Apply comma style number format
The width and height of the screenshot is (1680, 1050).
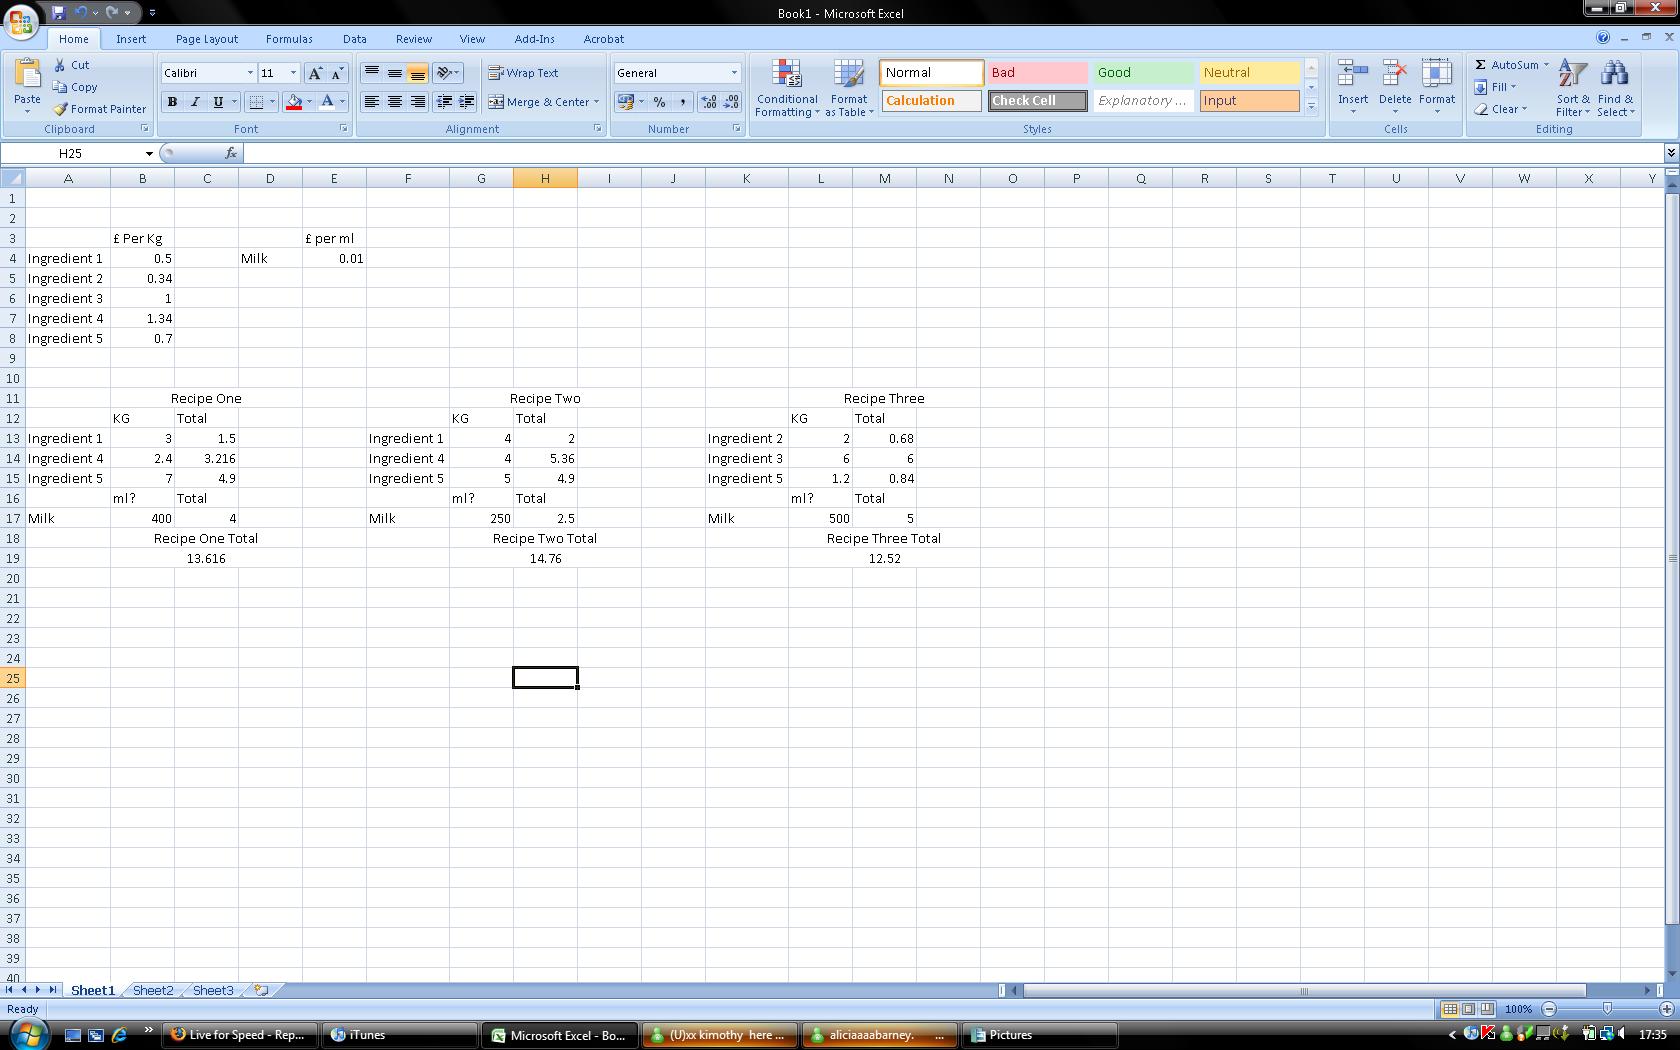click(682, 102)
